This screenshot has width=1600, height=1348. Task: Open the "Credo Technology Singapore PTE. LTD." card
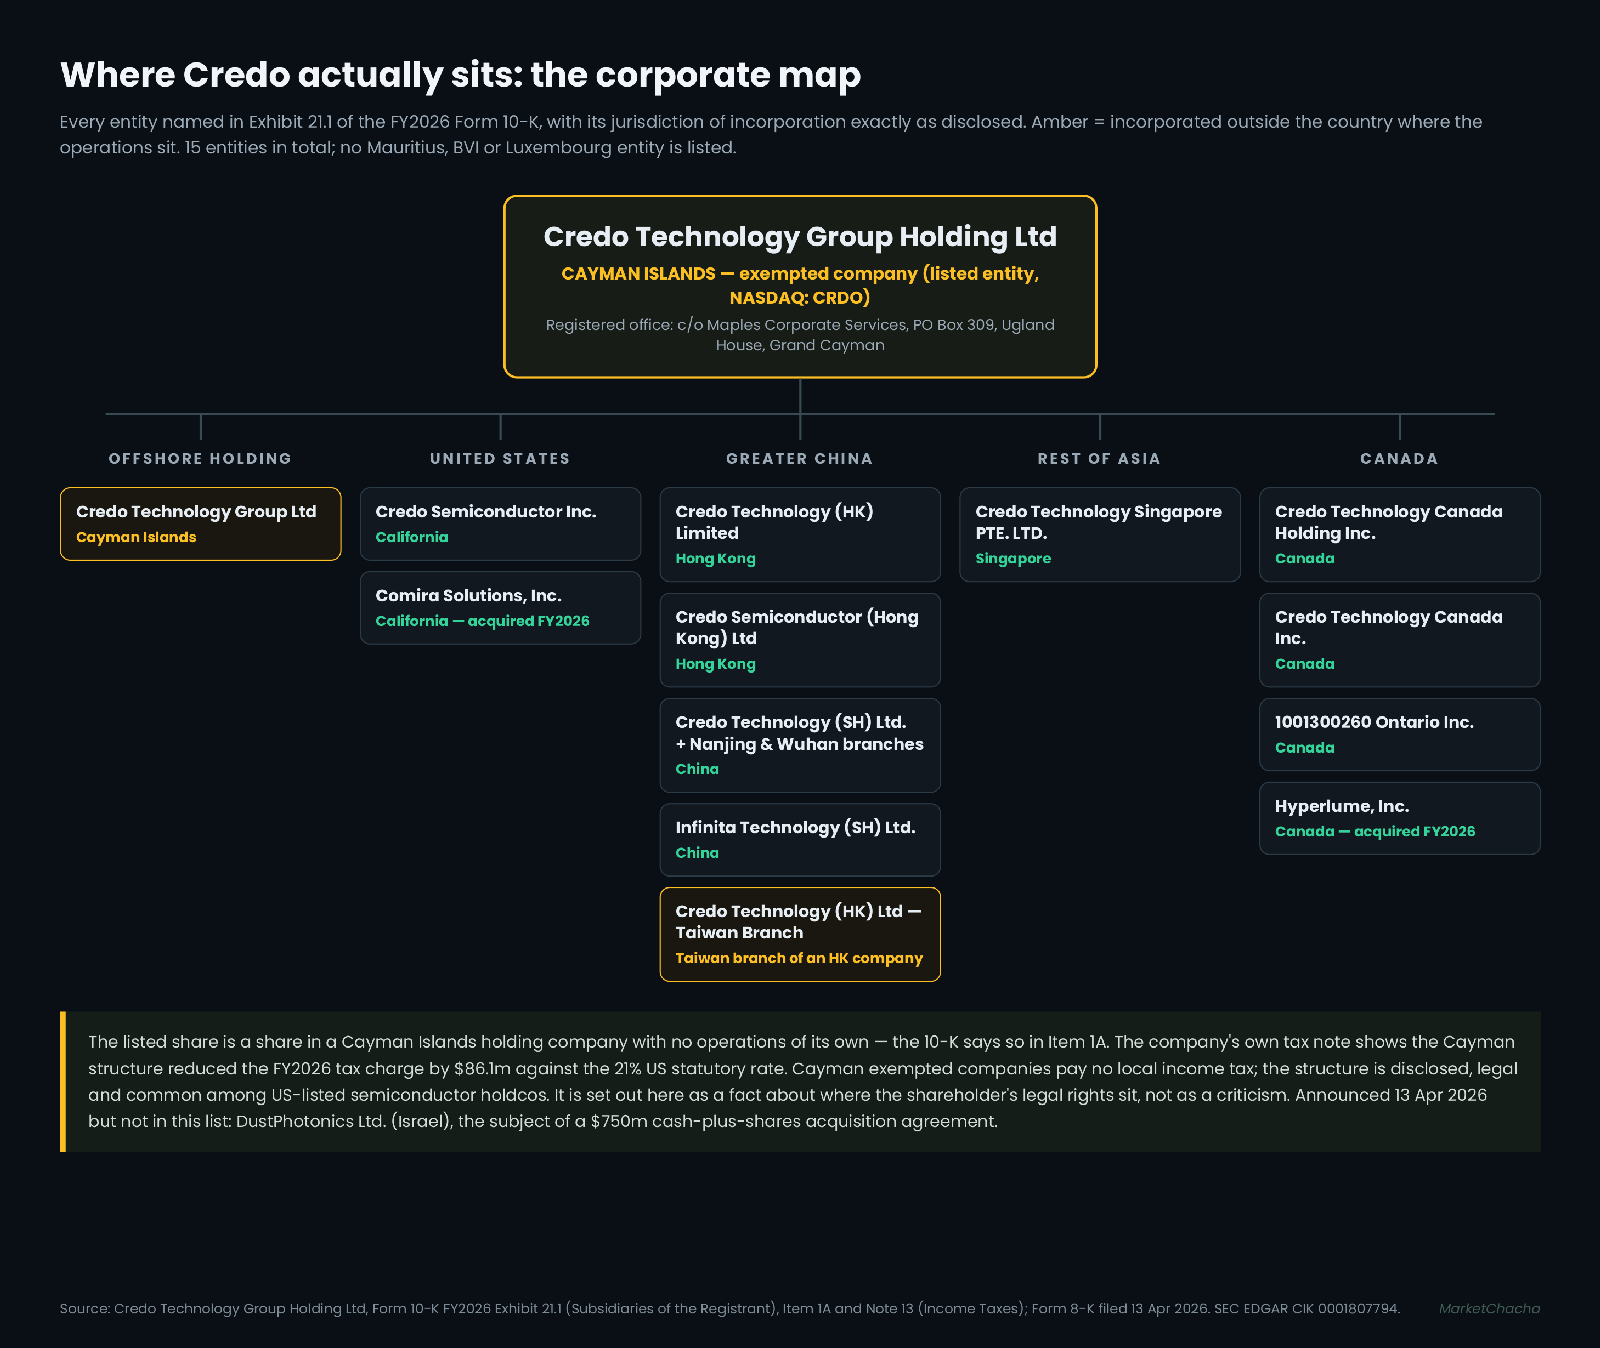[x=1100, y=534]
